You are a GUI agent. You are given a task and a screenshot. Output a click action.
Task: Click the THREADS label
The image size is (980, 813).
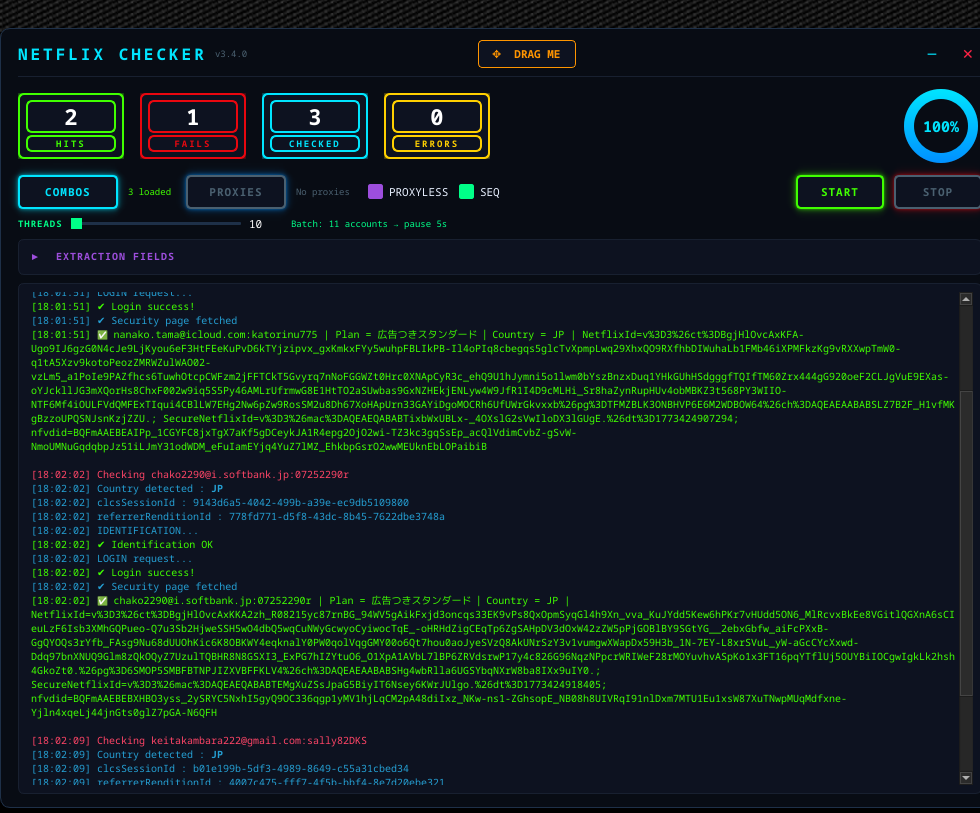coord(40,224)
